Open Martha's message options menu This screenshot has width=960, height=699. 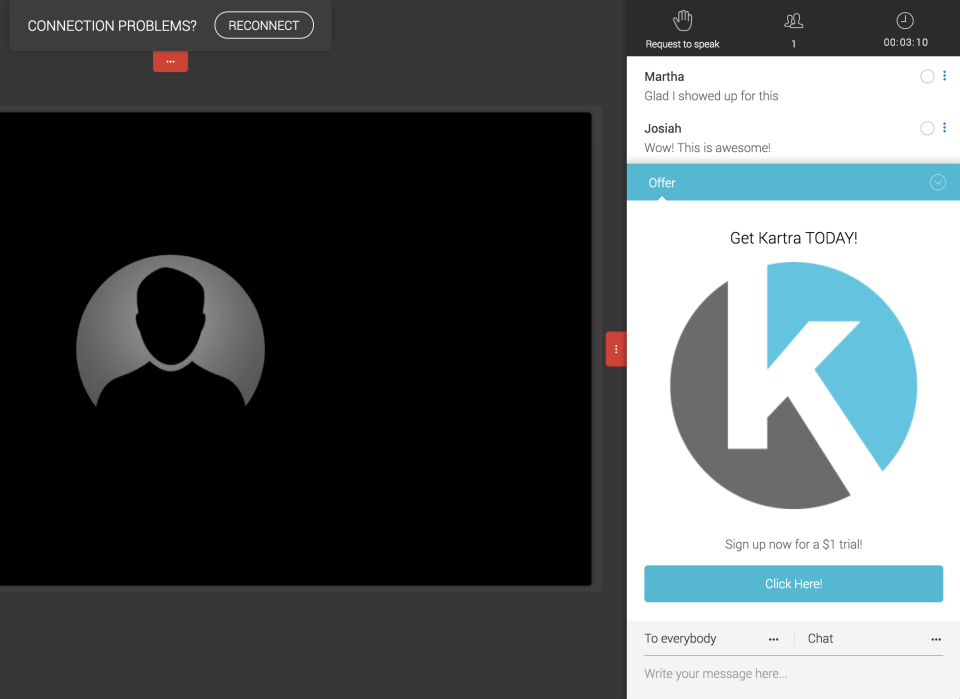[x=944, y=76]
